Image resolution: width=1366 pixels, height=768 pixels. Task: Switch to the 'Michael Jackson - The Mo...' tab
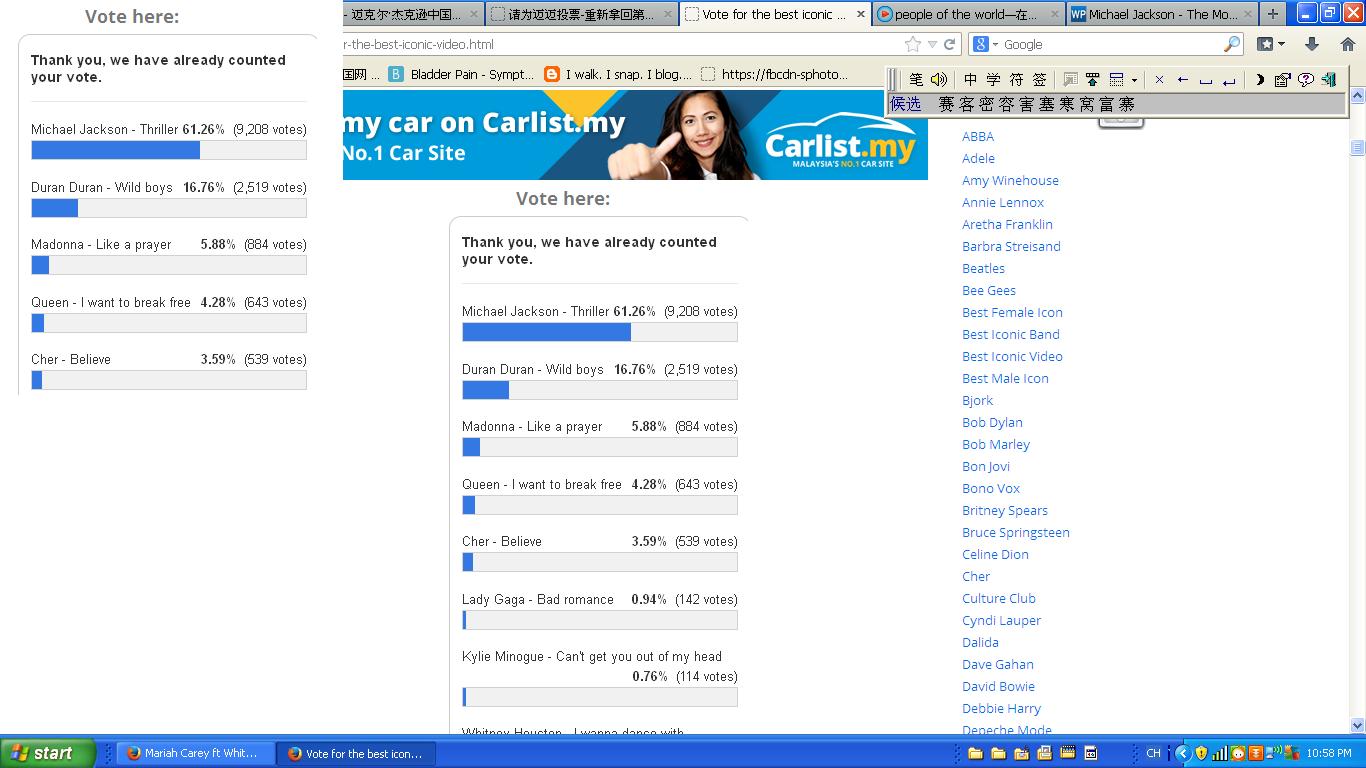click(1153, 14)
